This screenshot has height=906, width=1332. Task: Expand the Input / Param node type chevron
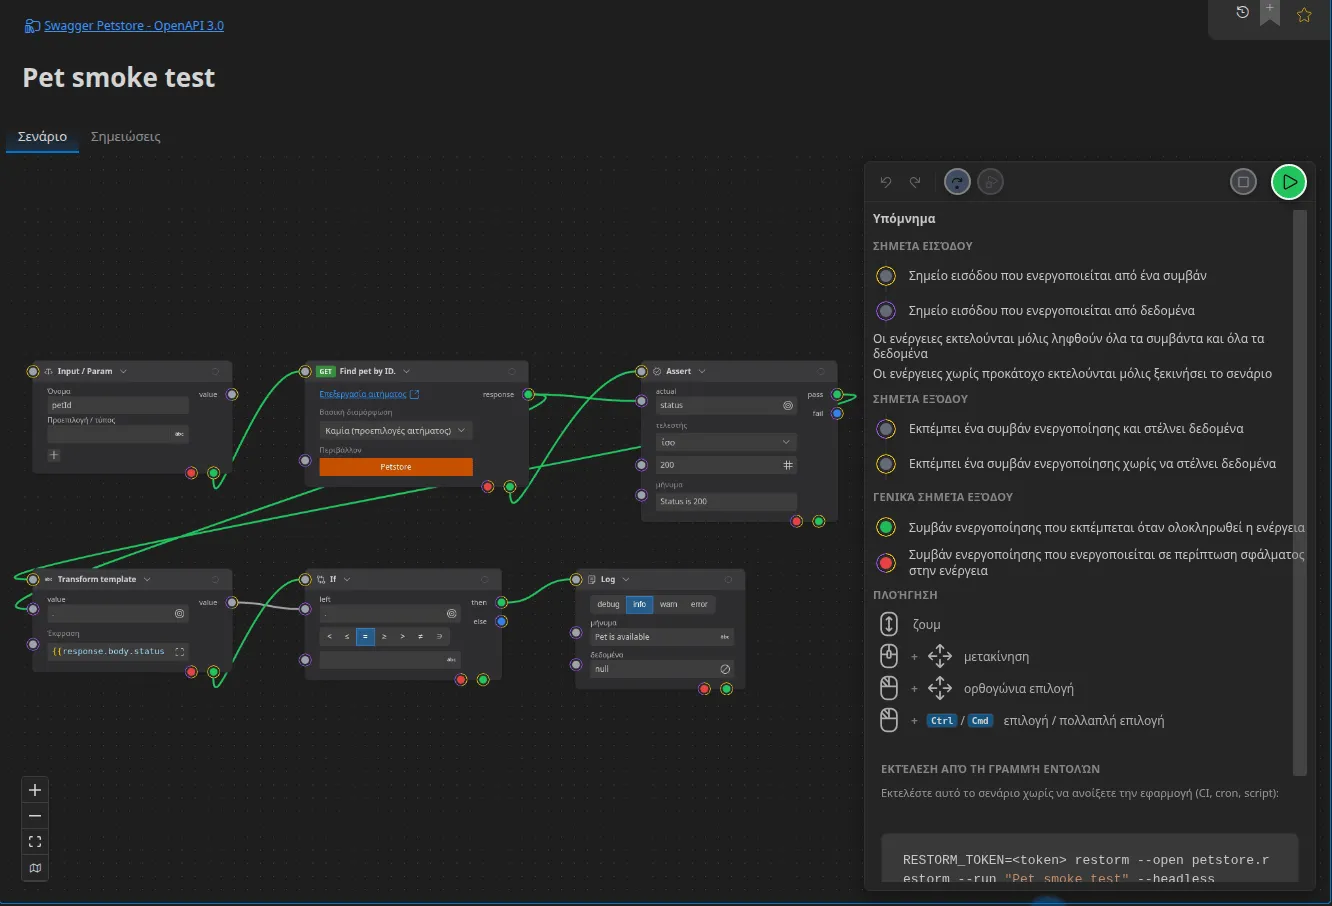[123, 371]
